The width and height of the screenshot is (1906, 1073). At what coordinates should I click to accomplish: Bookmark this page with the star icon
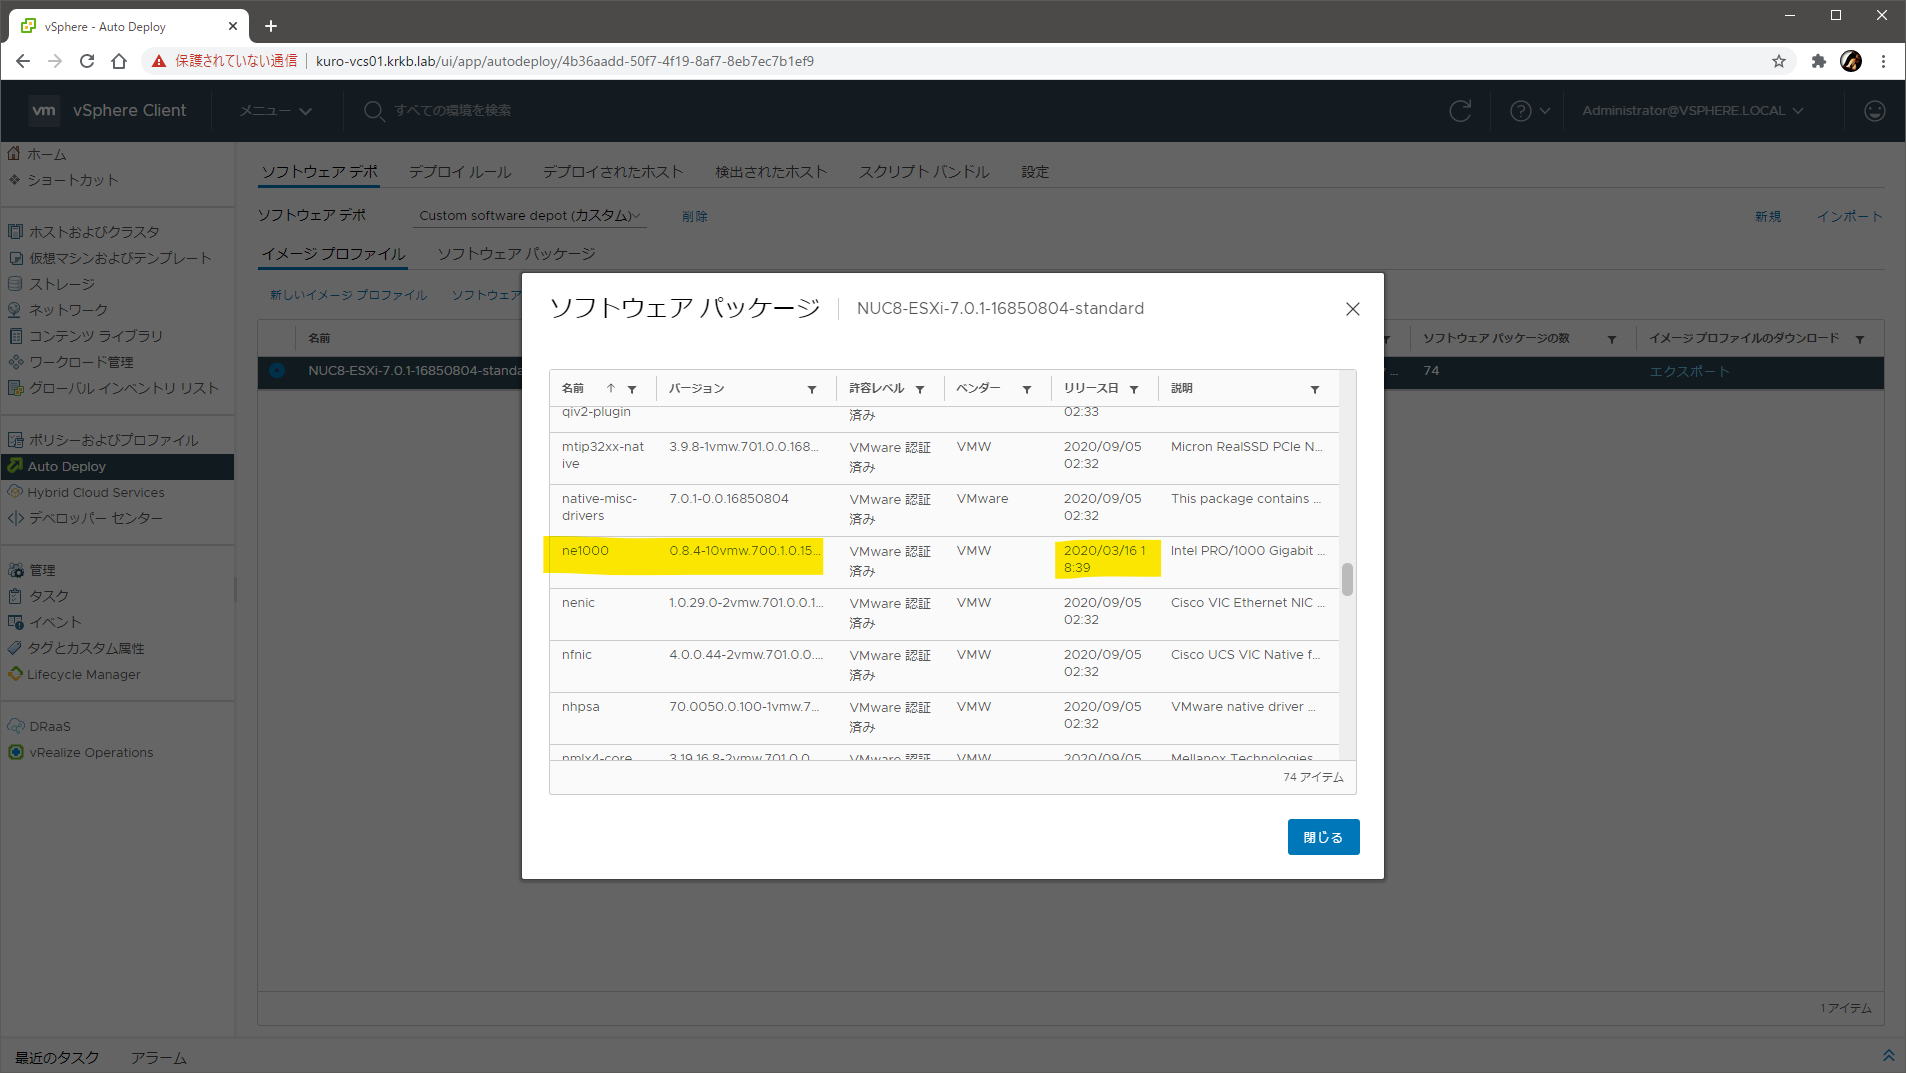click(1778, 61)
